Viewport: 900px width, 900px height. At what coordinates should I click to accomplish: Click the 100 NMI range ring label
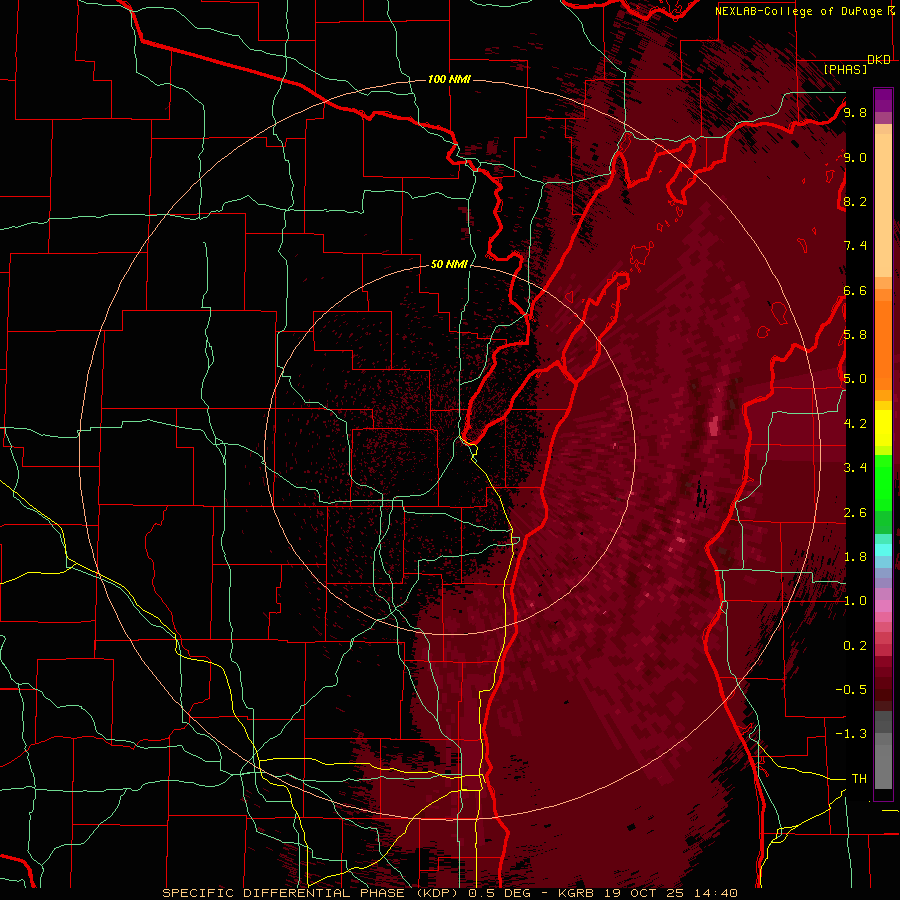(449, 79)
